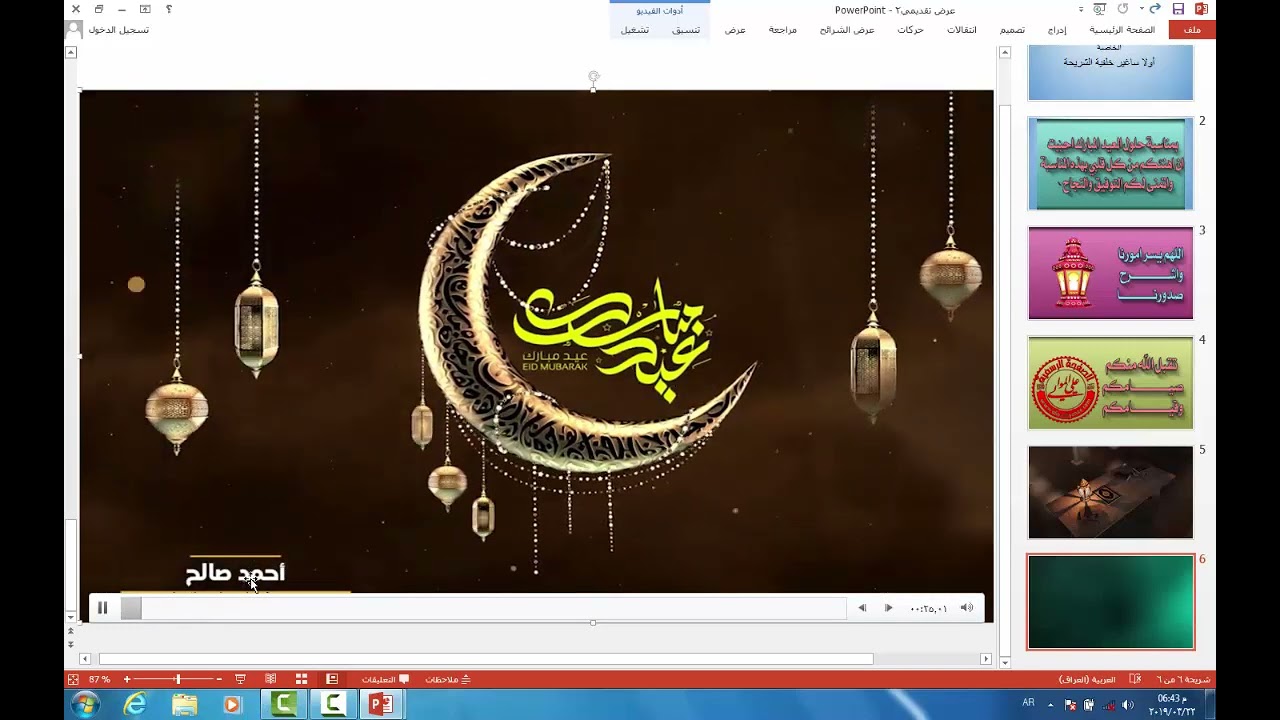1280x720 pixels.
Task: Select the top partially visible slide thumbnail
Action: (1110, 72)
